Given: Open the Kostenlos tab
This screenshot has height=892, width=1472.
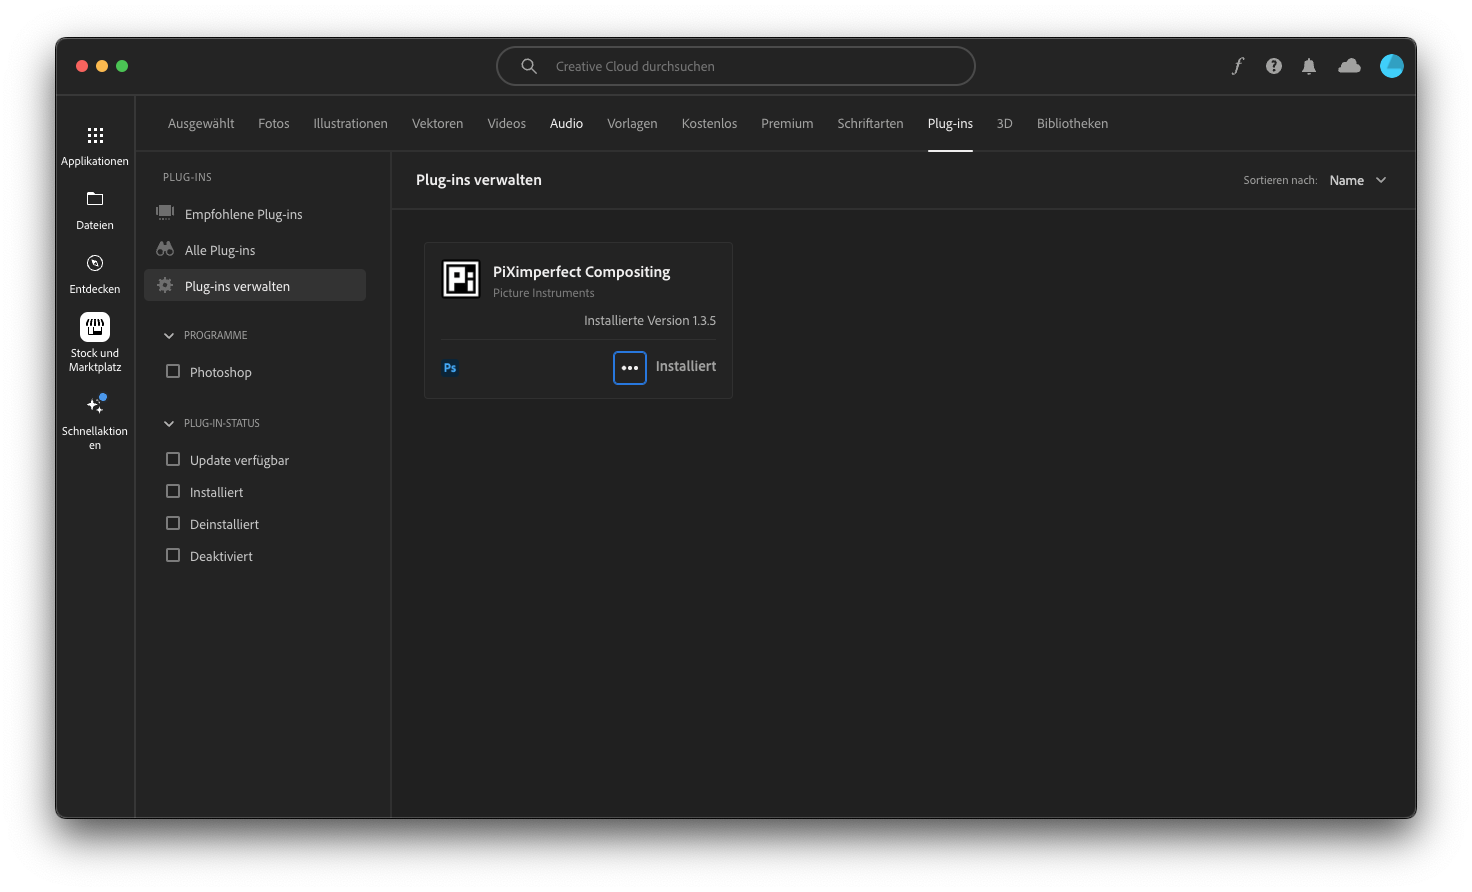Looking at the screenshot, I should click(x=709, y=124).
